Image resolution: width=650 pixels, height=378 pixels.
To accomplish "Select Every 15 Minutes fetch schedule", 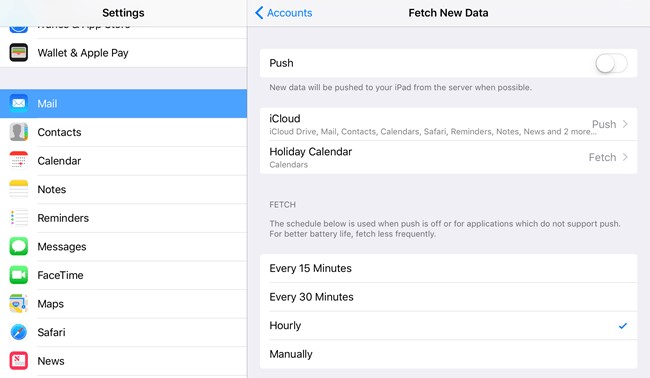I will pyautogui.click(x=449, y=269).
